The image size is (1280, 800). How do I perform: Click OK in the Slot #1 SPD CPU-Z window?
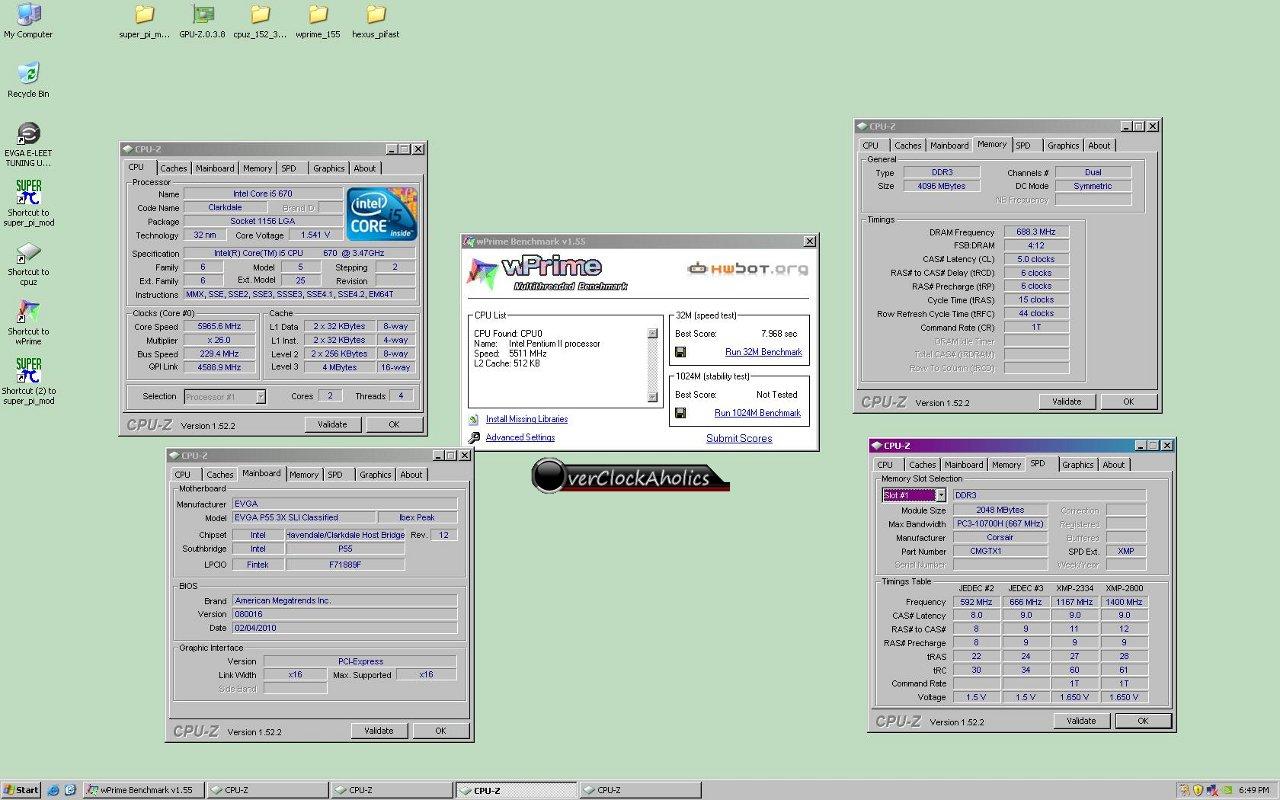[x=1142, y=720]
